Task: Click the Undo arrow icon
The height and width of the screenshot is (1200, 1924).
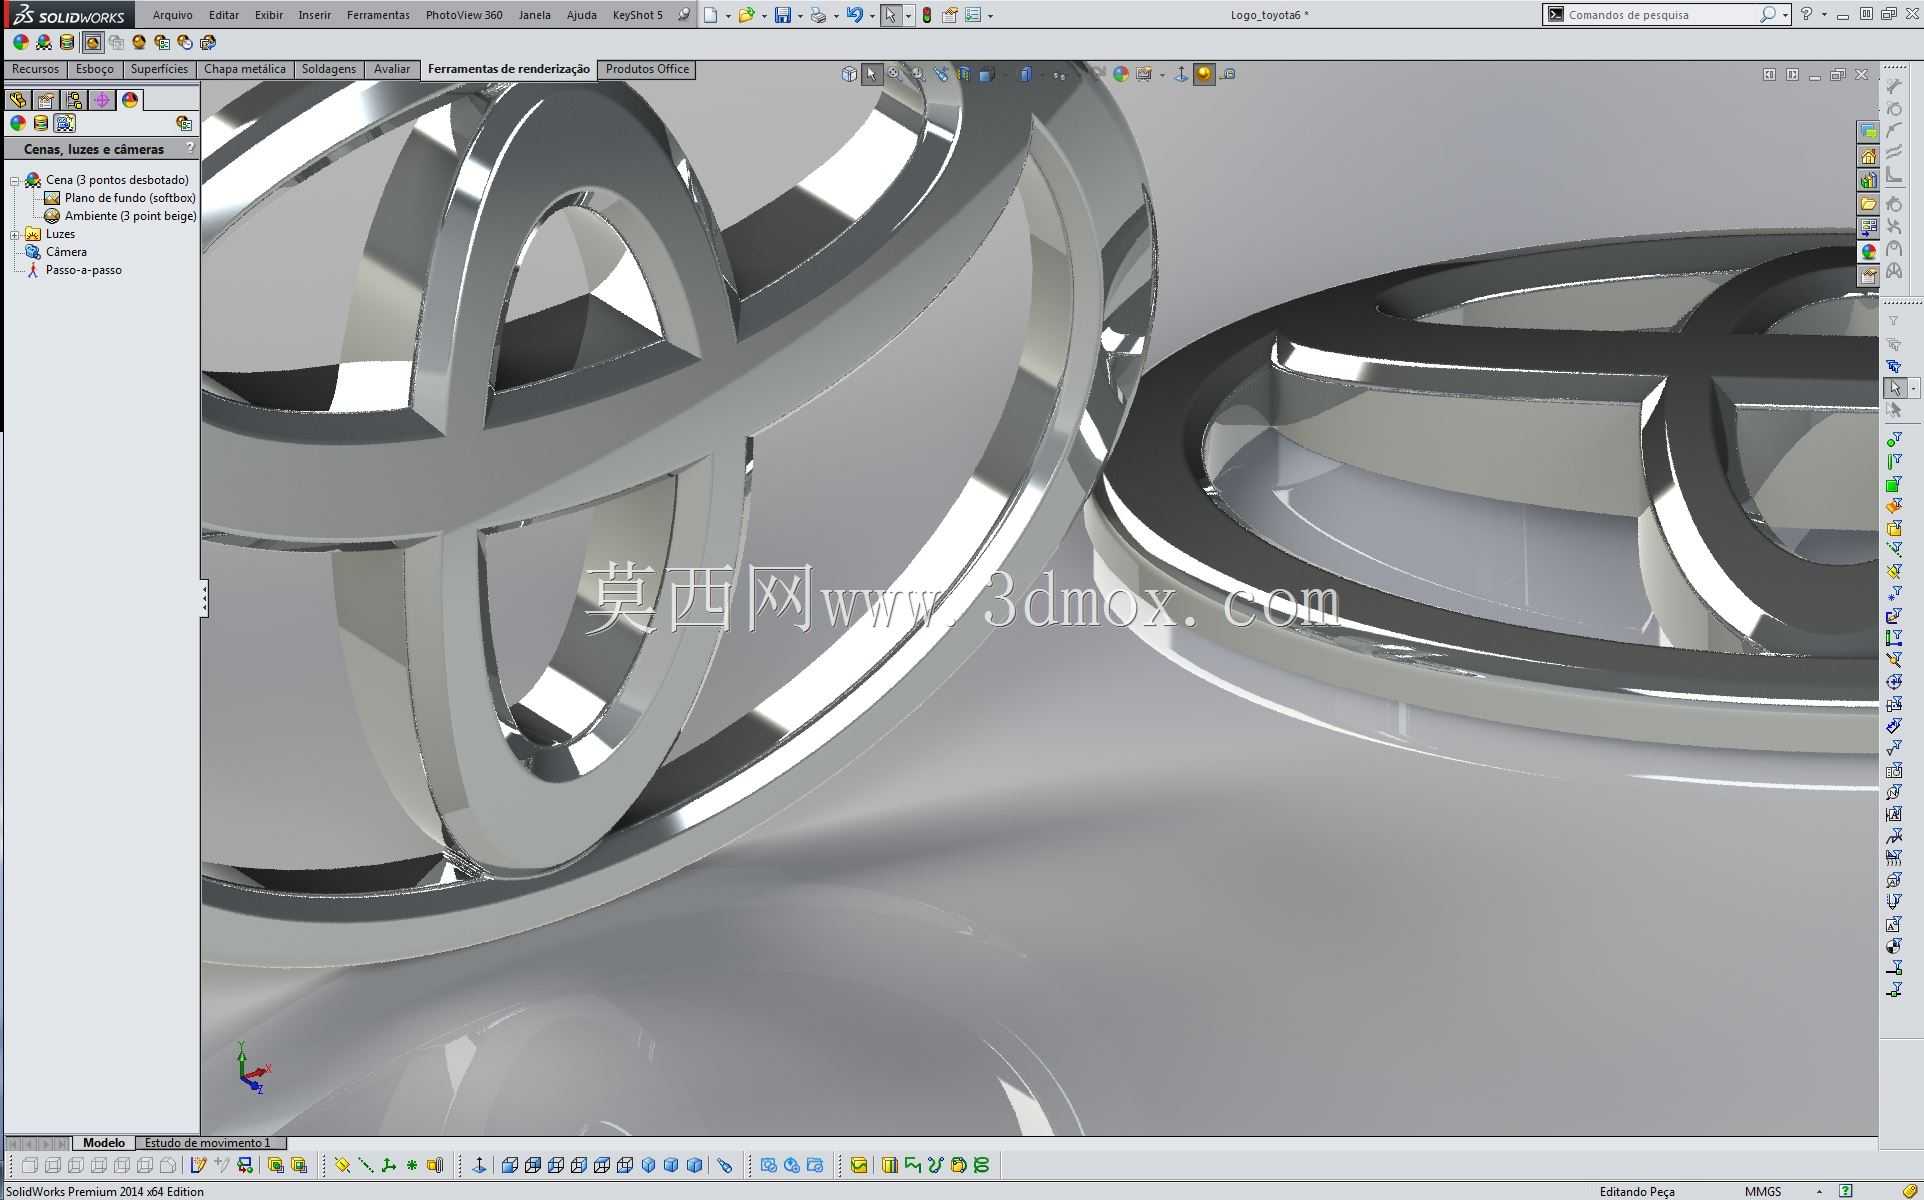Action: [854, 15]
